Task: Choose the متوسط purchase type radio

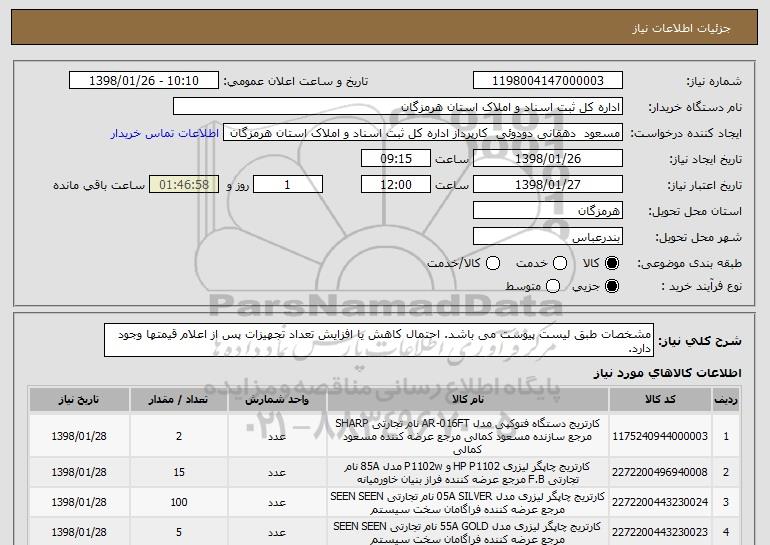Action: click(x=553, y=286)
